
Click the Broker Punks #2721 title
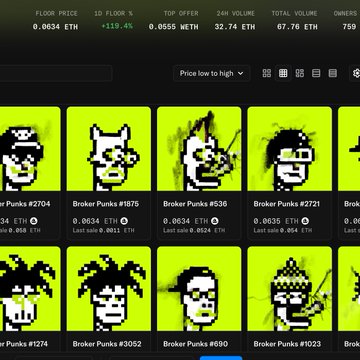pyautogui.click(x=286, y=204)
